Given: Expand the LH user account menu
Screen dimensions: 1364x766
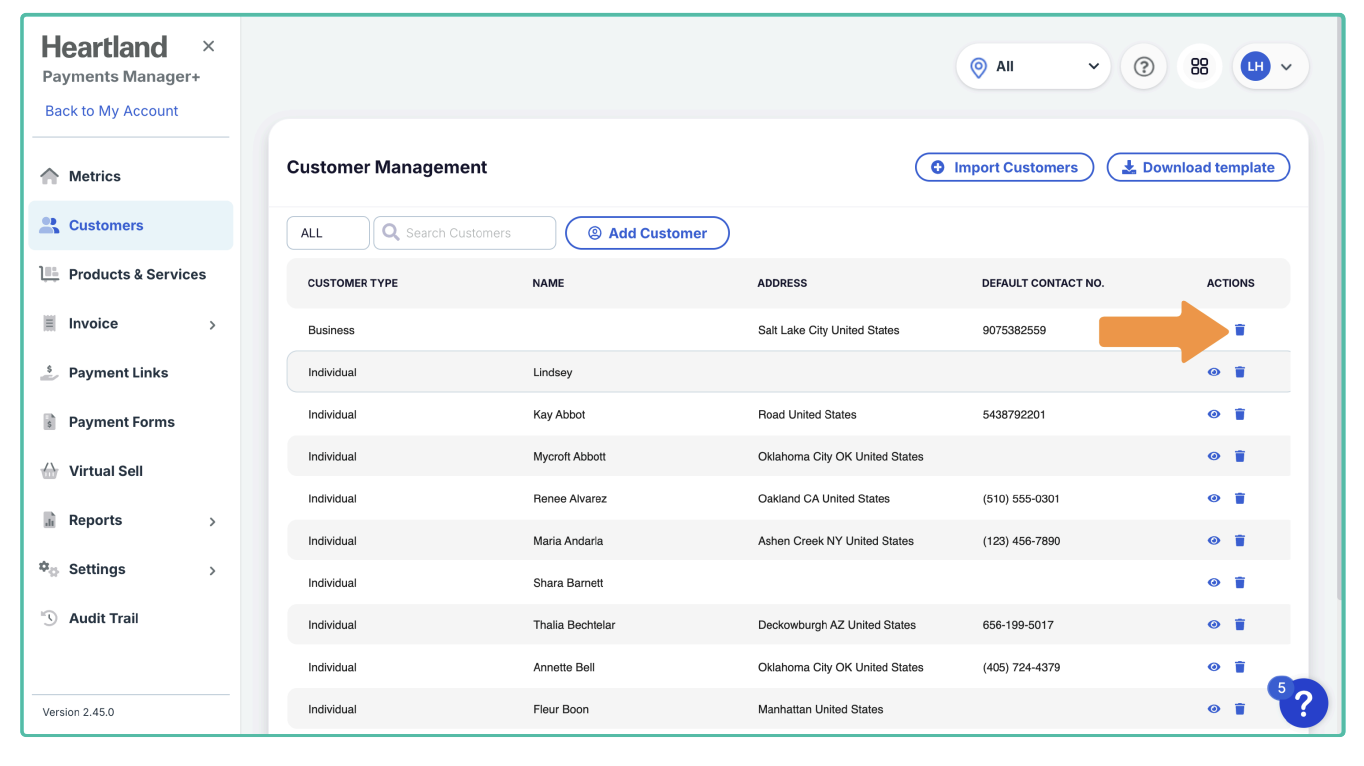Looking at the screenshot, I should [1270, 67].
